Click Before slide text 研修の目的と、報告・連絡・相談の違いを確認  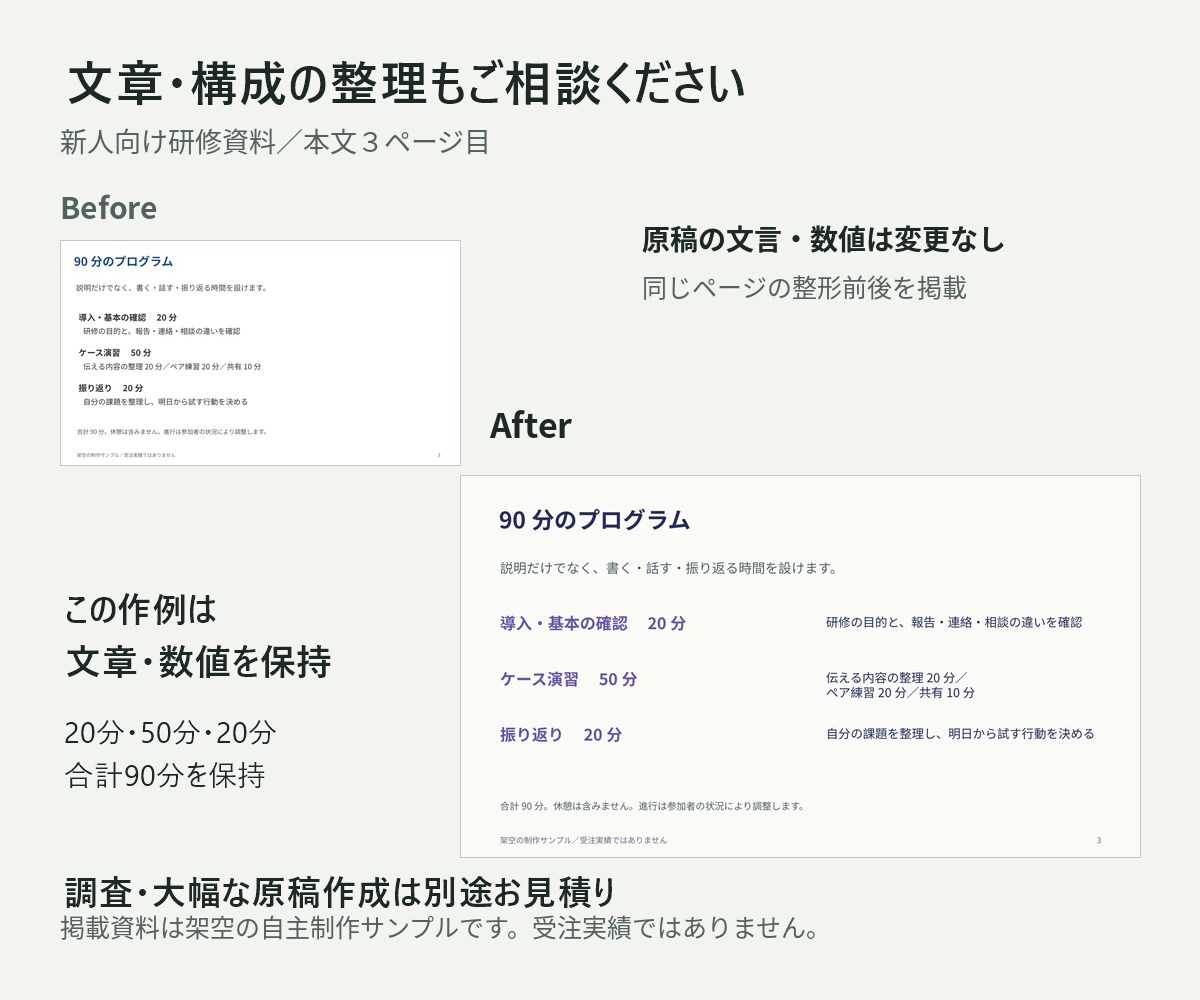pos(162,331)
